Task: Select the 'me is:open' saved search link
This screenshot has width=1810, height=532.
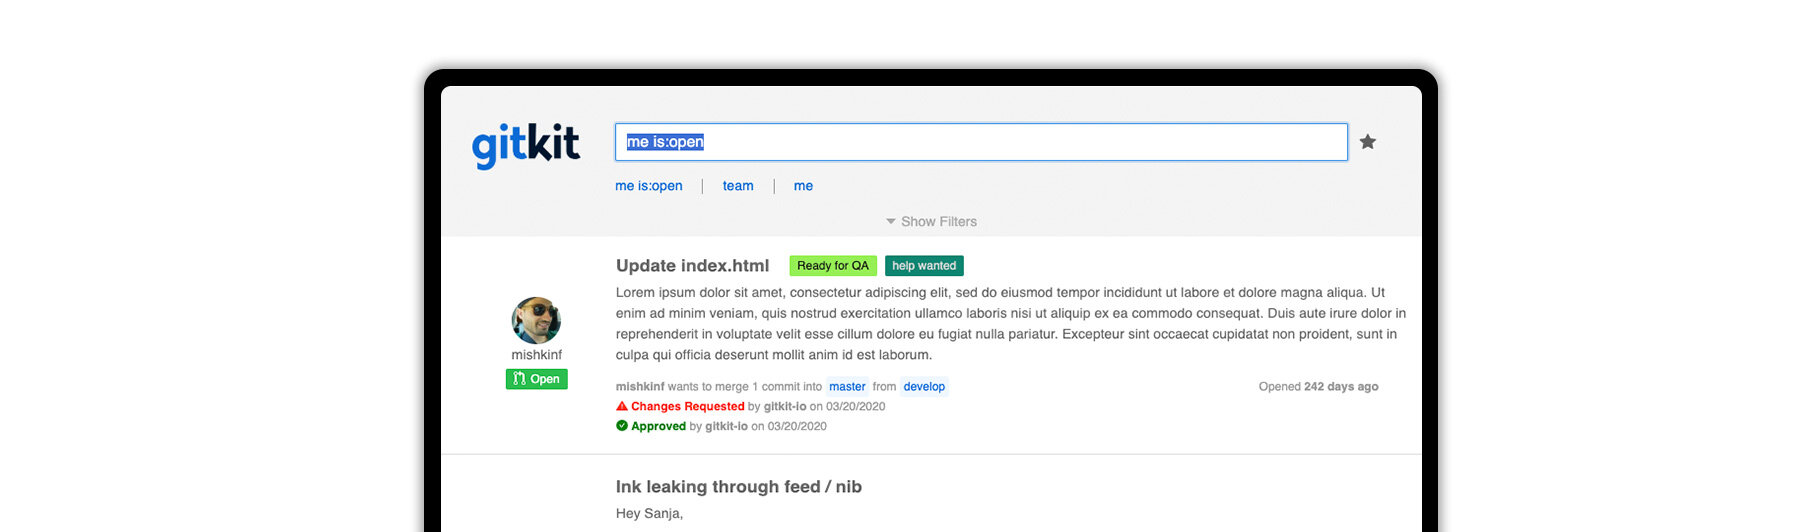Action: [649, 186]
